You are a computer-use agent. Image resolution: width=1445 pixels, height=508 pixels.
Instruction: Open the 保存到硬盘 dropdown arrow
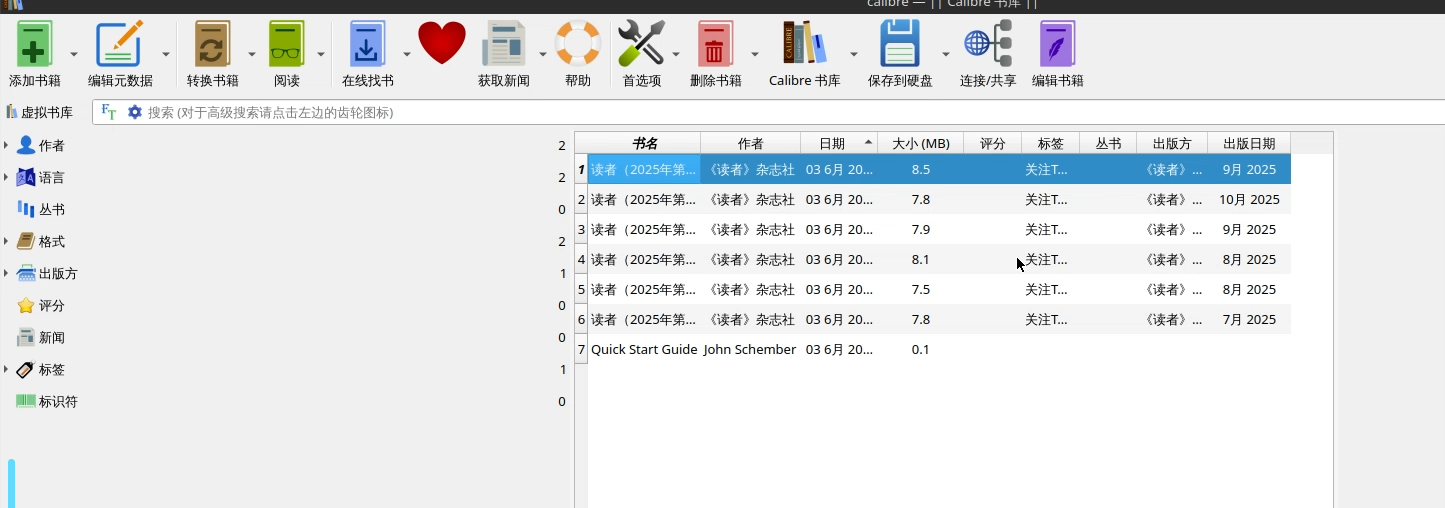[x=946, y=54]
